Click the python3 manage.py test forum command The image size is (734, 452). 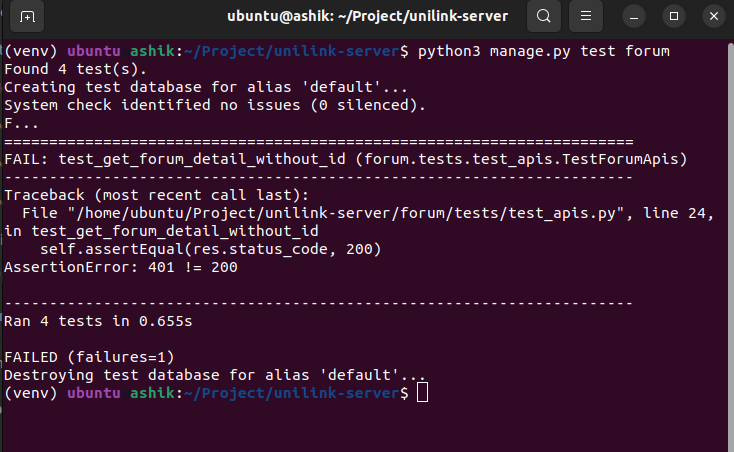(543, 51)
